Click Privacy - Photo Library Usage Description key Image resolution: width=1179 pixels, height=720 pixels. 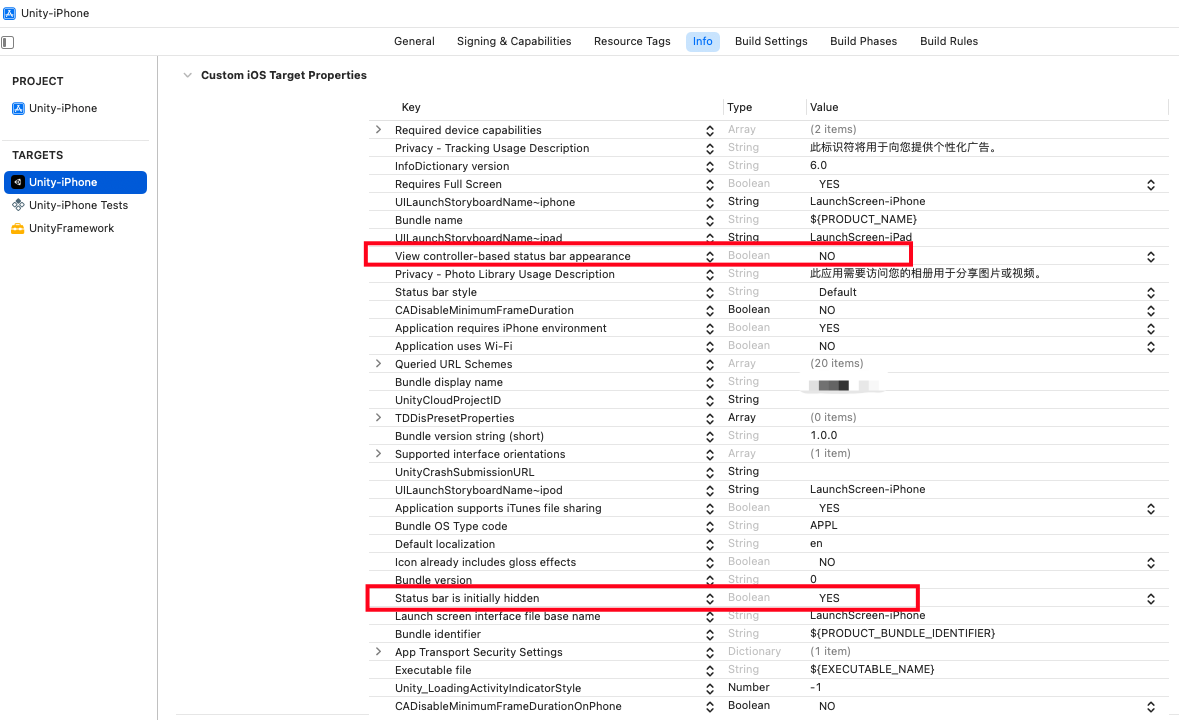pyautogui.click(x=505, y=274)
